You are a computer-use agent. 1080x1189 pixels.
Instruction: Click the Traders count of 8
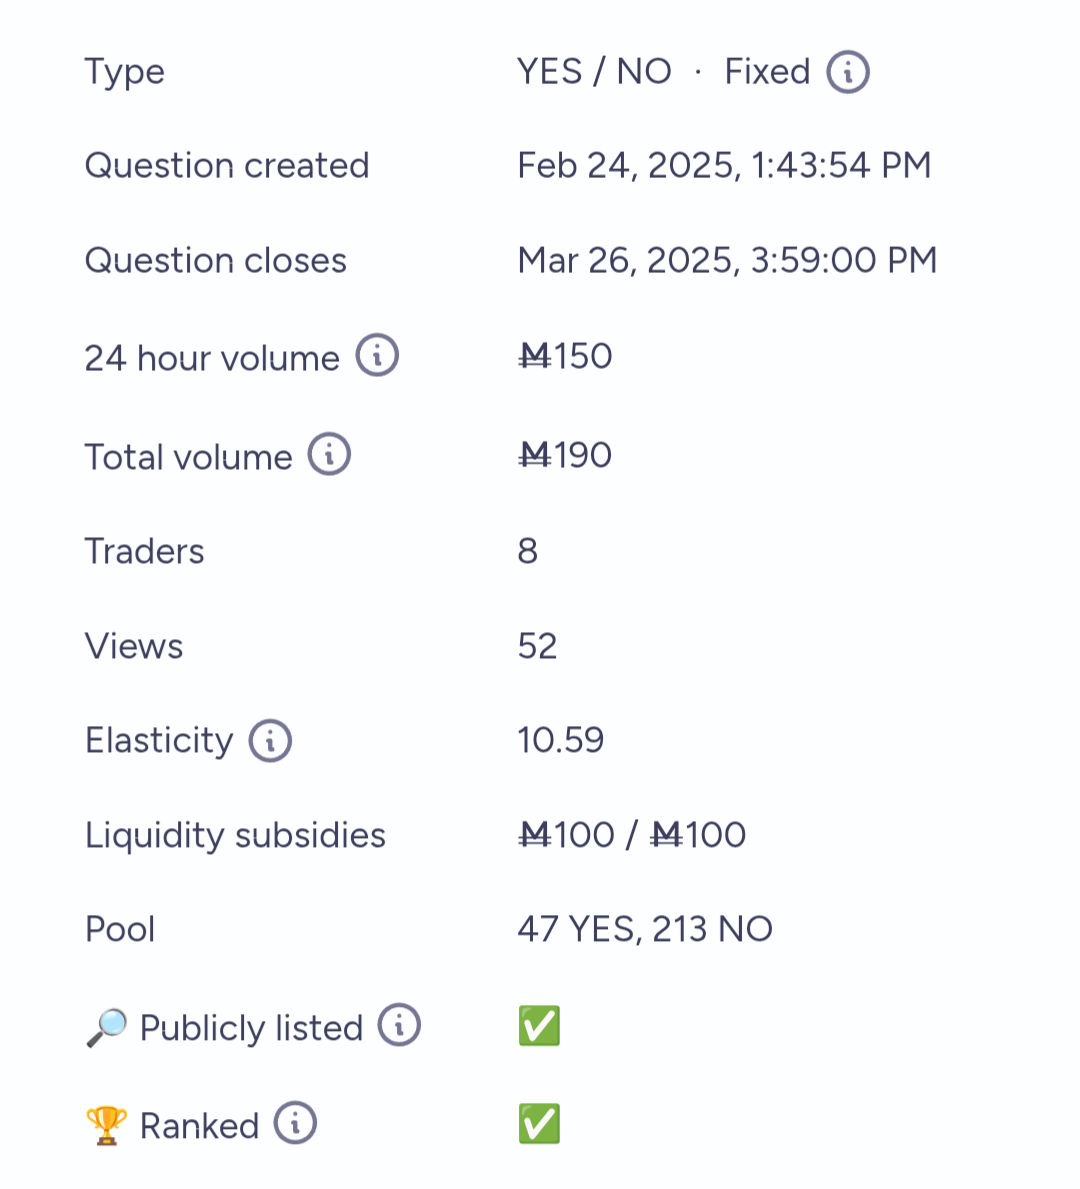[x=528, y=551]
